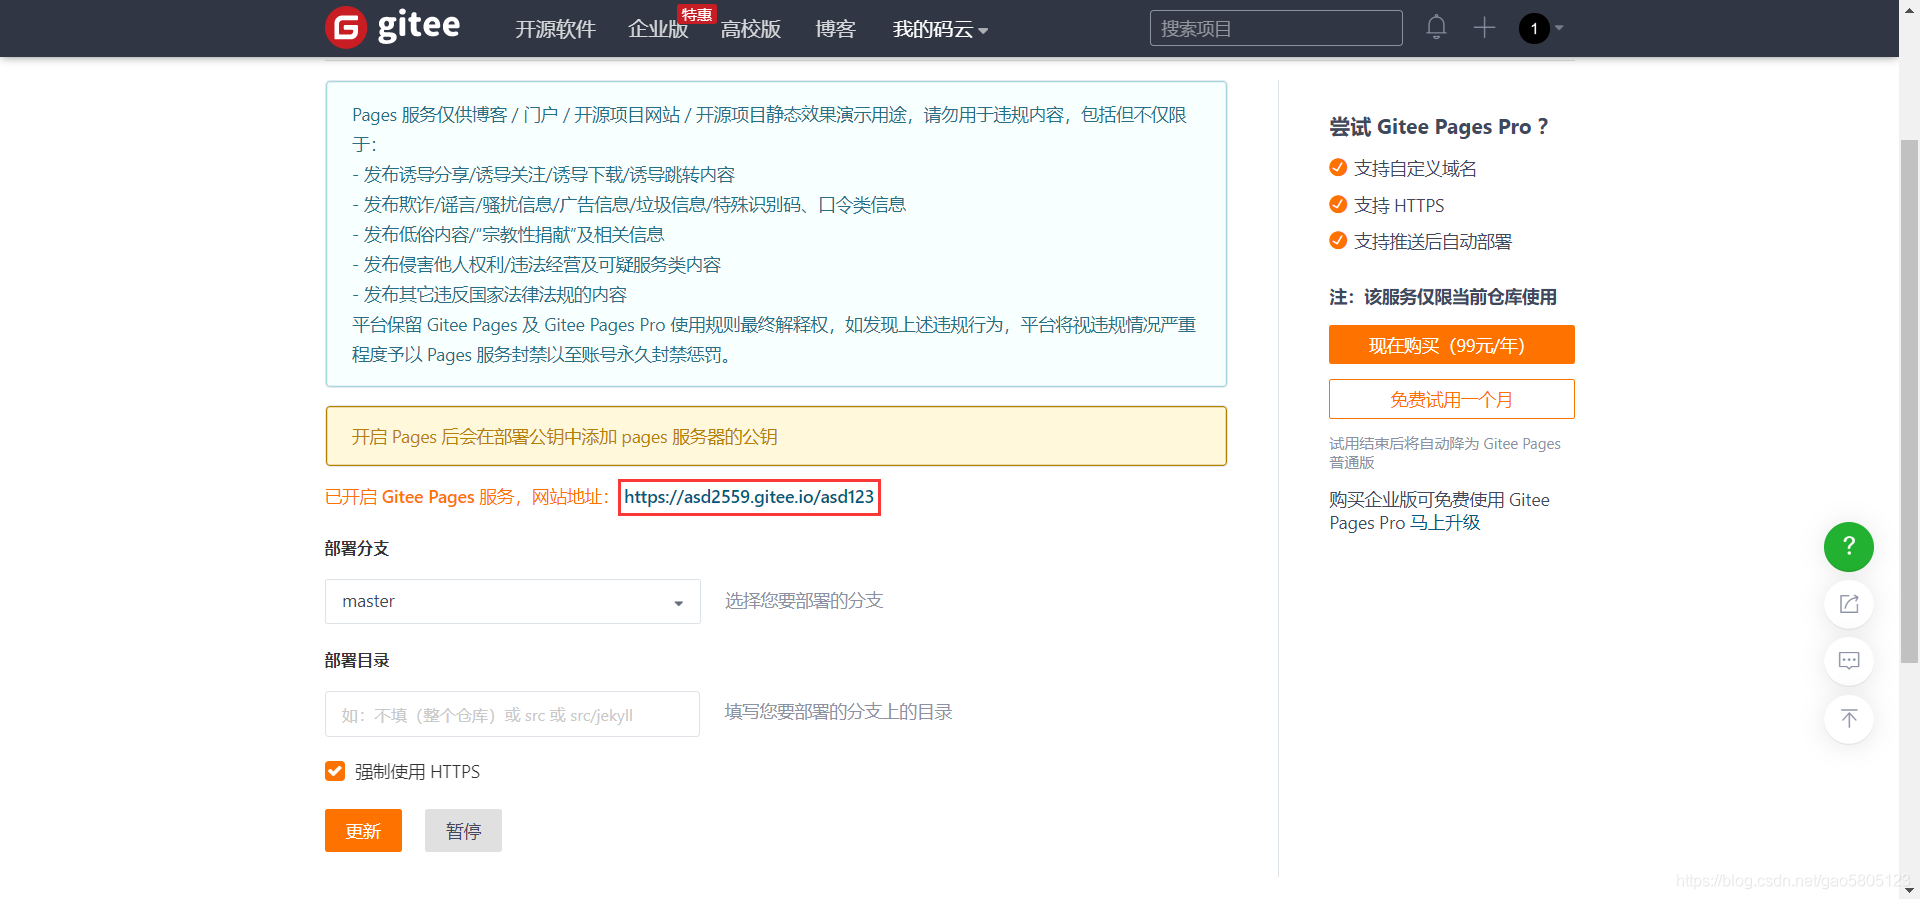Screen dimensions: 1920x899
Task: Click the green help question mark button
Action: [1848, 547]
